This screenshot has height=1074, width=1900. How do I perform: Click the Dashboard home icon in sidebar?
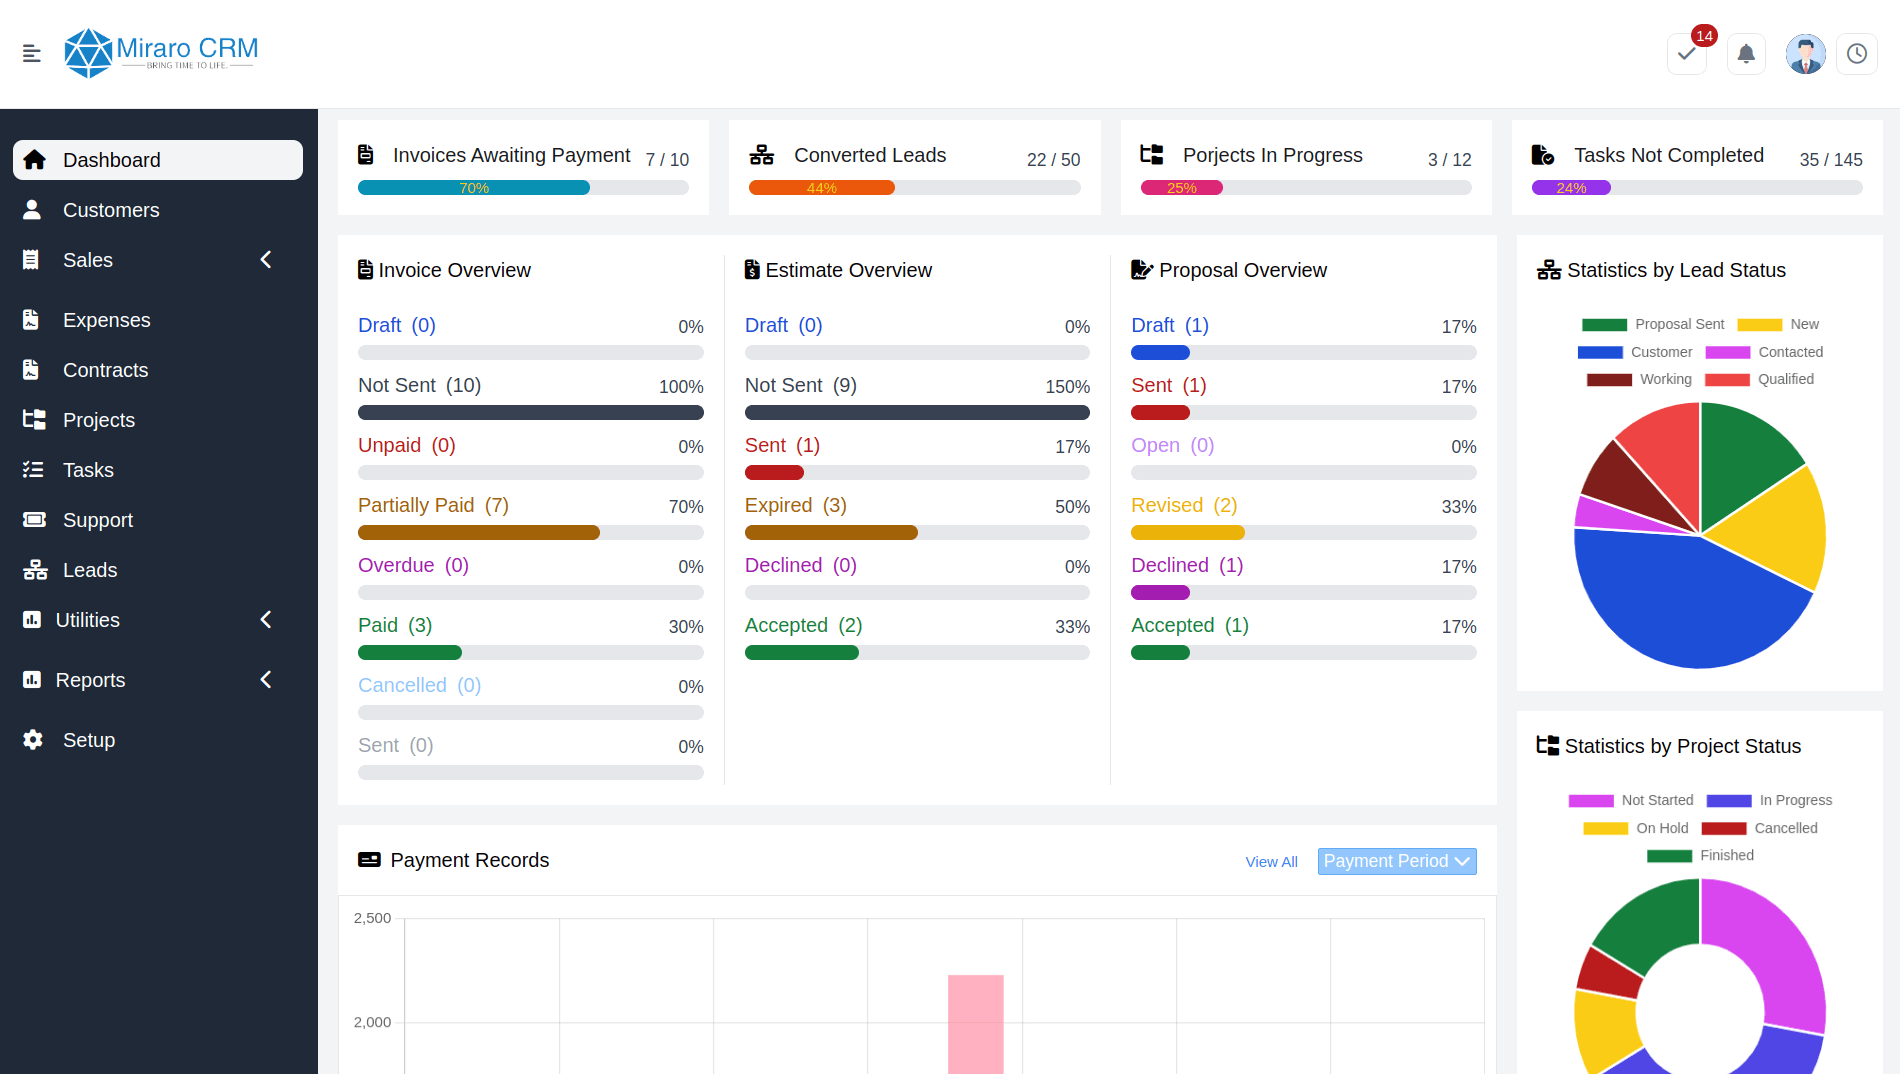35,160
